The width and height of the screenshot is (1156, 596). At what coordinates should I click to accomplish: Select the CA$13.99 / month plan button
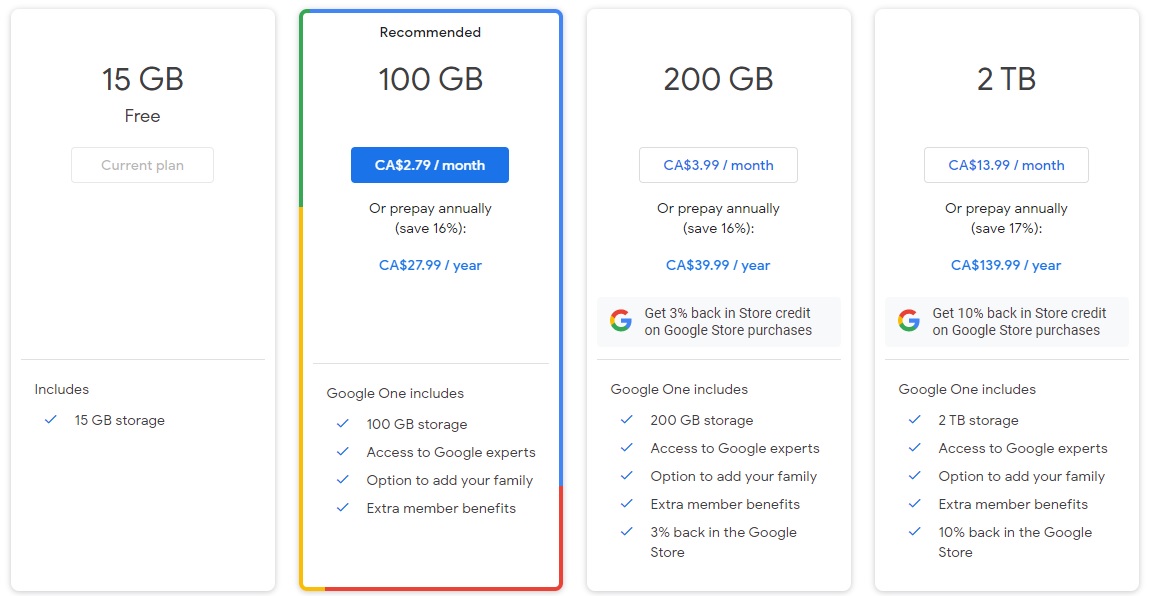click(1006, 164)
